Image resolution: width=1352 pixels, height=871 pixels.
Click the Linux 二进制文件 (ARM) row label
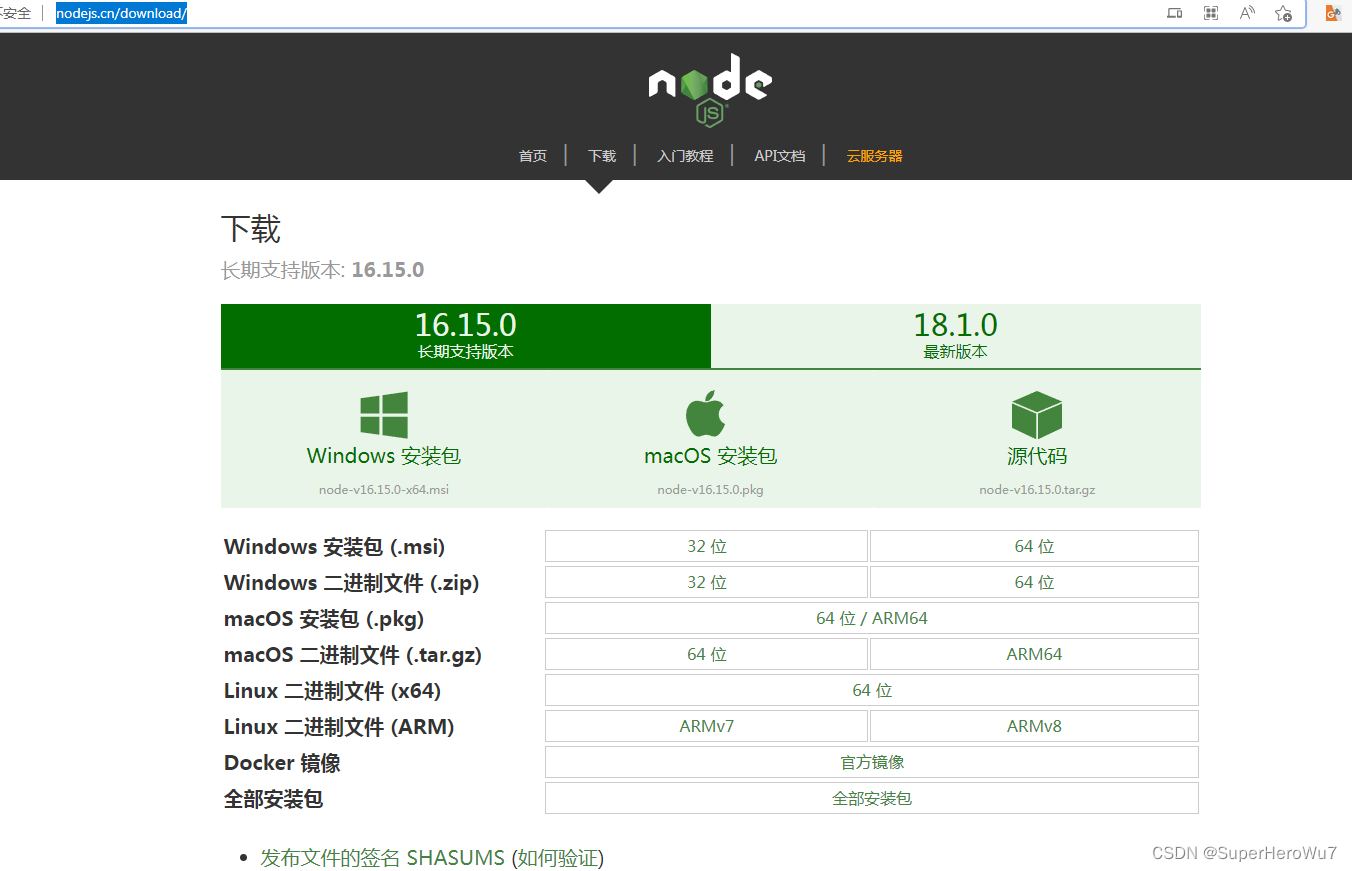point(339,727)
